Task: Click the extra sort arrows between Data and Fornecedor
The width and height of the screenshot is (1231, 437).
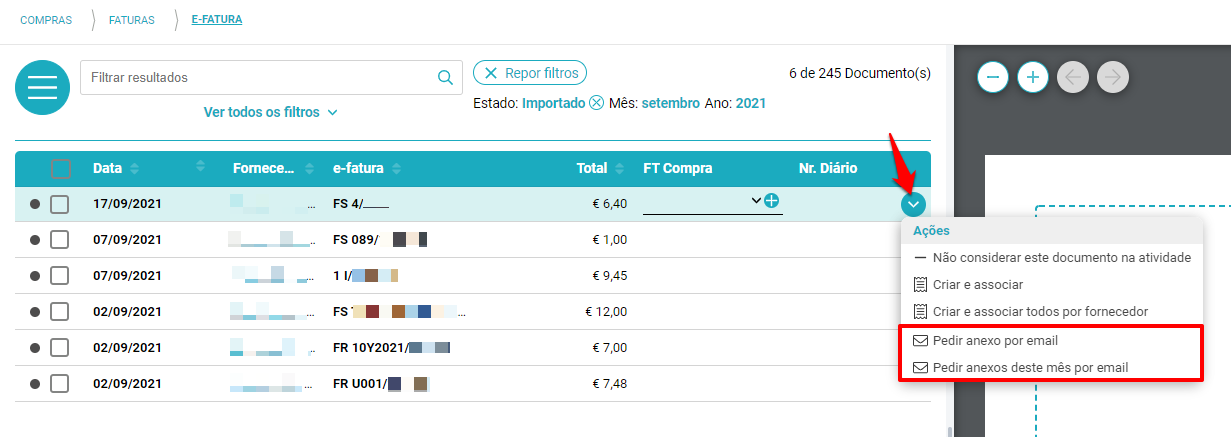Action: [x=200, y=165]
